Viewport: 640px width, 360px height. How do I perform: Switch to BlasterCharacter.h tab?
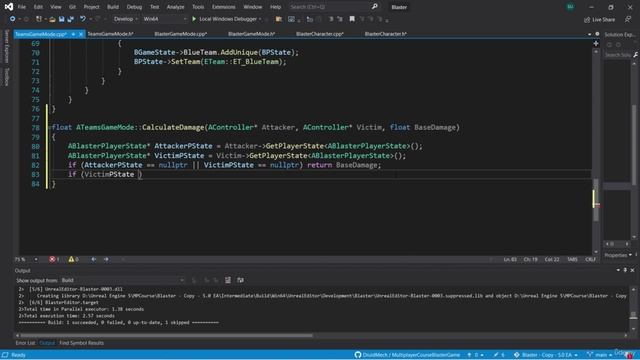[x=386, y=34]
